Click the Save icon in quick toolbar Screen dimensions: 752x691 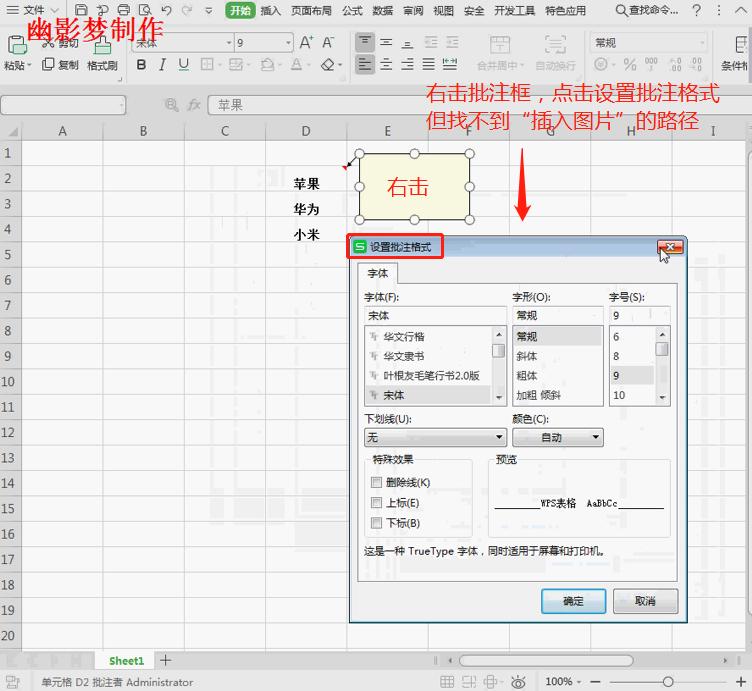[x=82, y=10]
